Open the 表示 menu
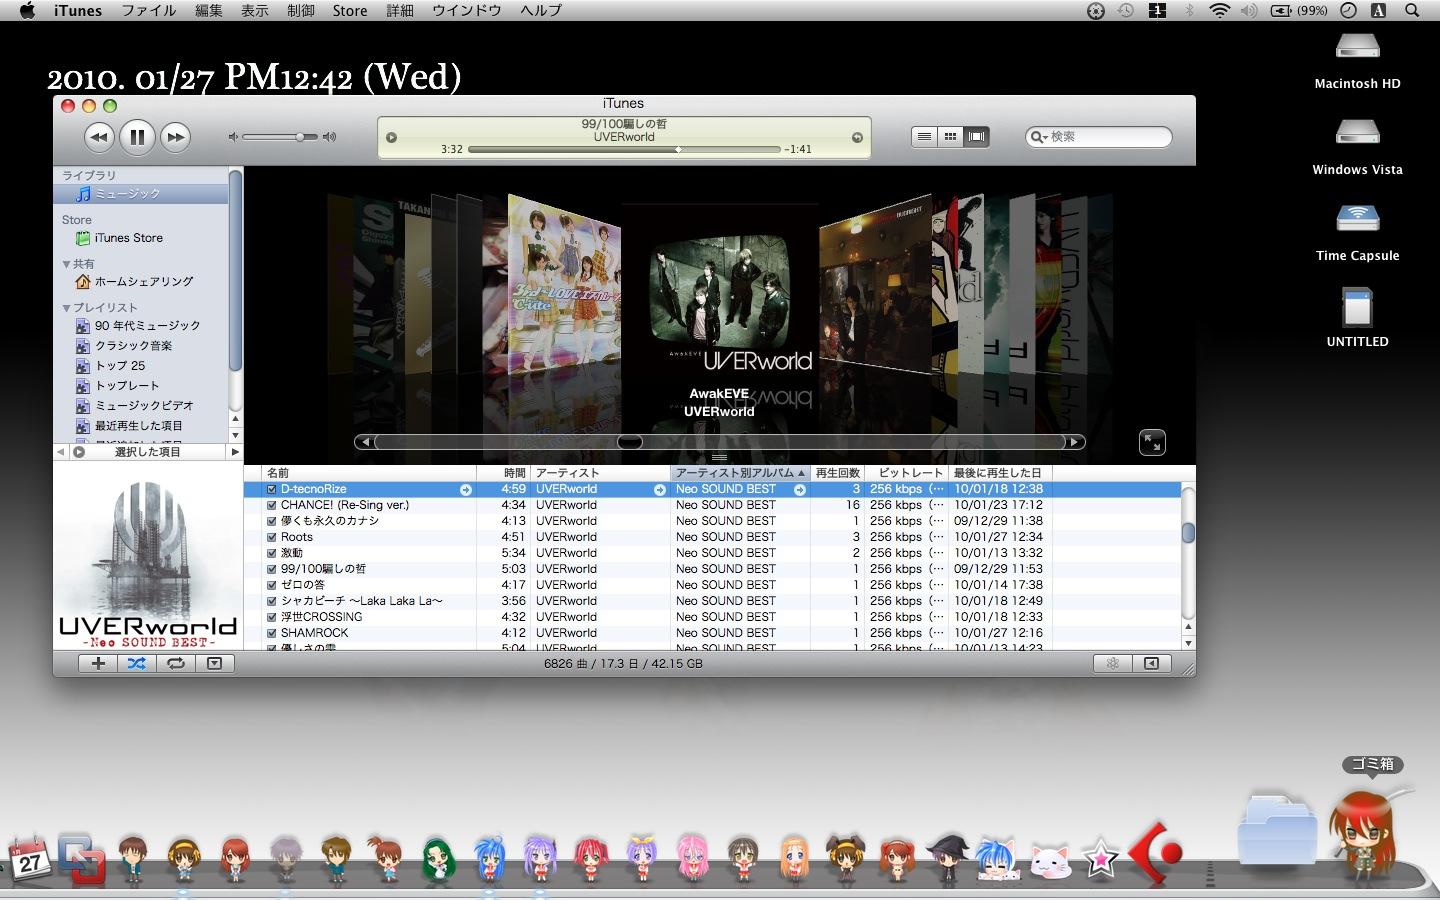Screen dimensions: 1440x900 pos(255,11)
